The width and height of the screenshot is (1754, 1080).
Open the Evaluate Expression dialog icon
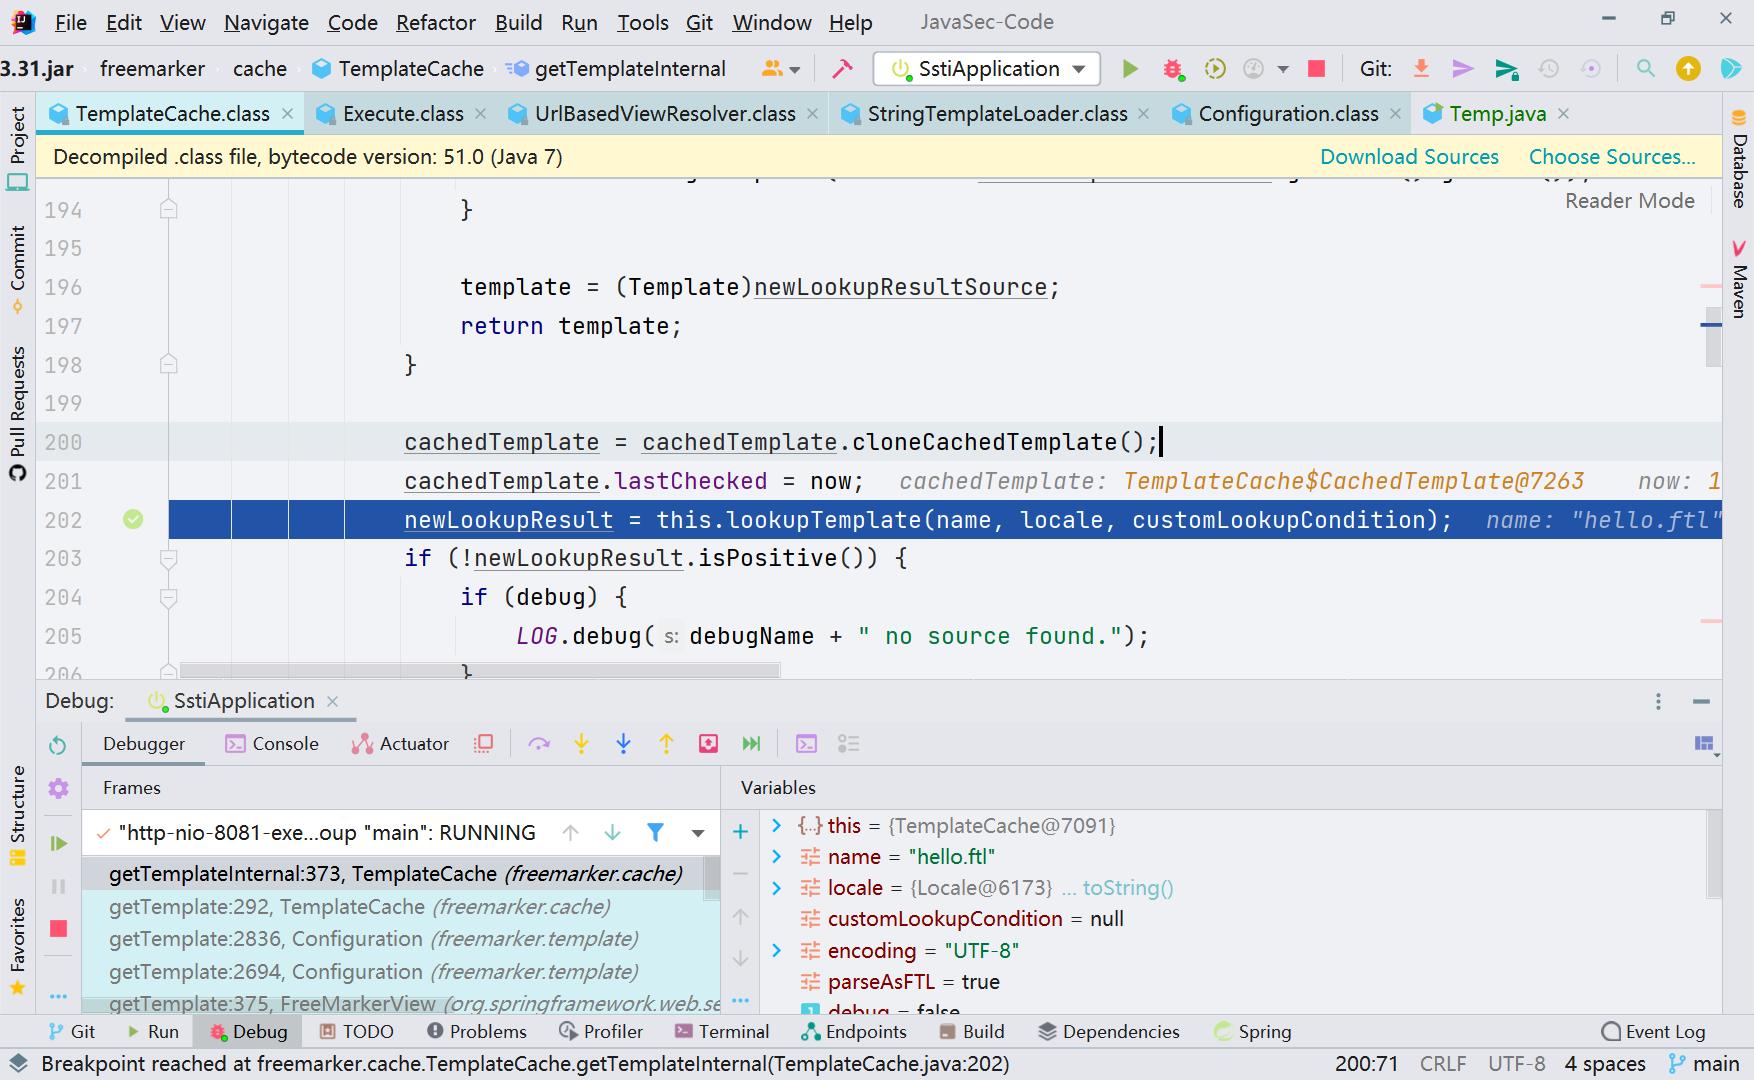tap(806, 743)
